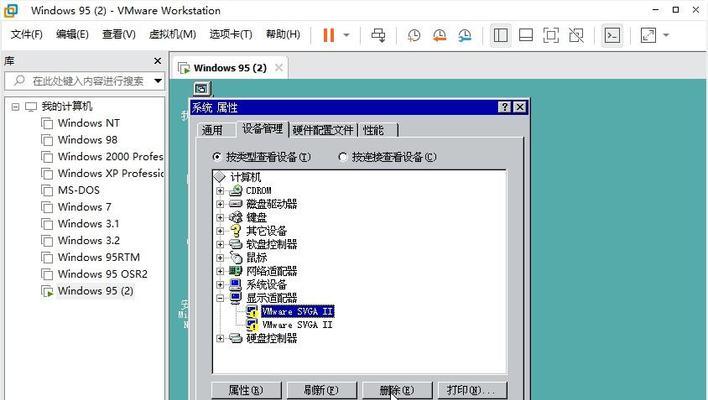
Task: Switch to the 硬件配置文件 tab
Action: click(322, 130)
